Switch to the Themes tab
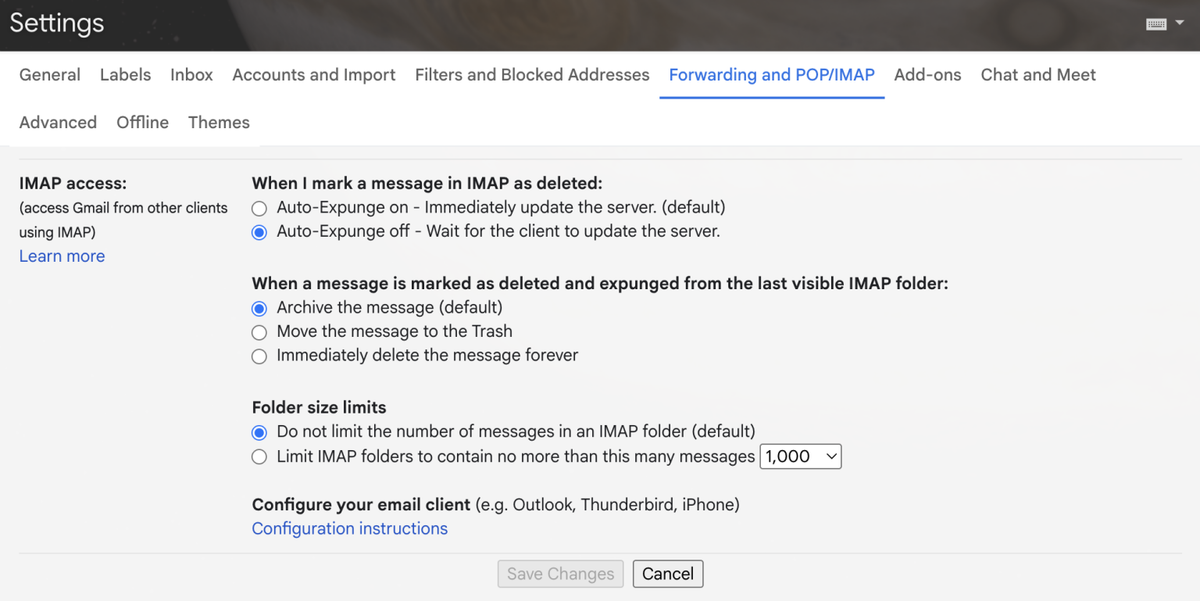Viewport: 1200px width, 601px height. click(x=219, y=123)
